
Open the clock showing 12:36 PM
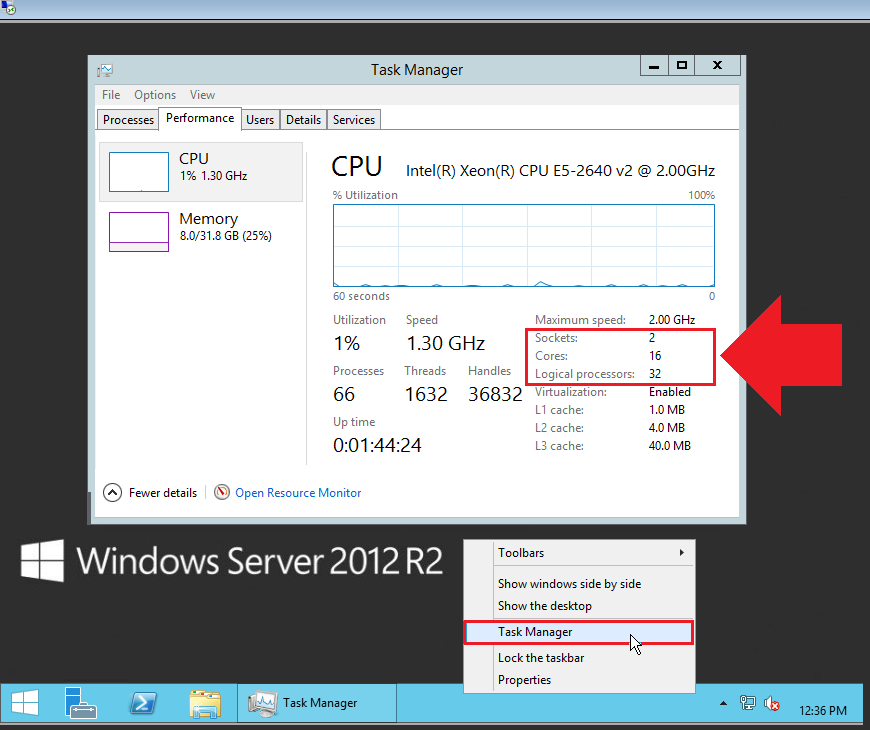(822, 710)
